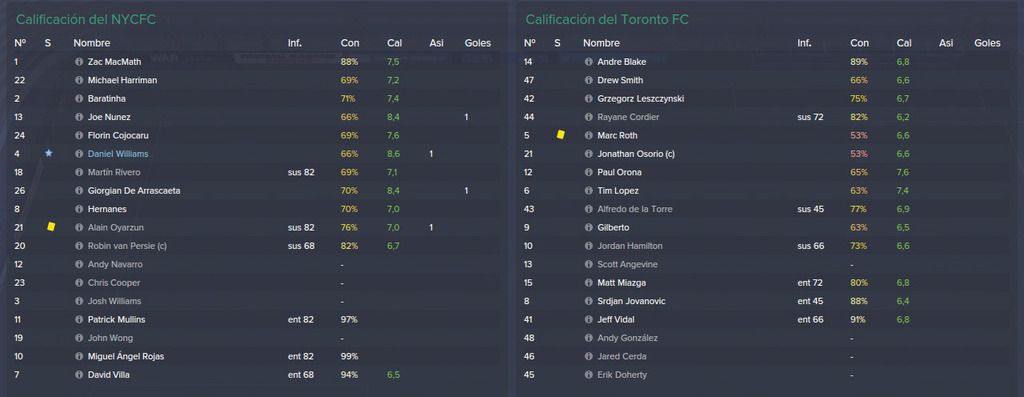Screen dimensions: 1024x397
Task: Open Daniel Williams player profile link
Action: (x=118, y=154)
